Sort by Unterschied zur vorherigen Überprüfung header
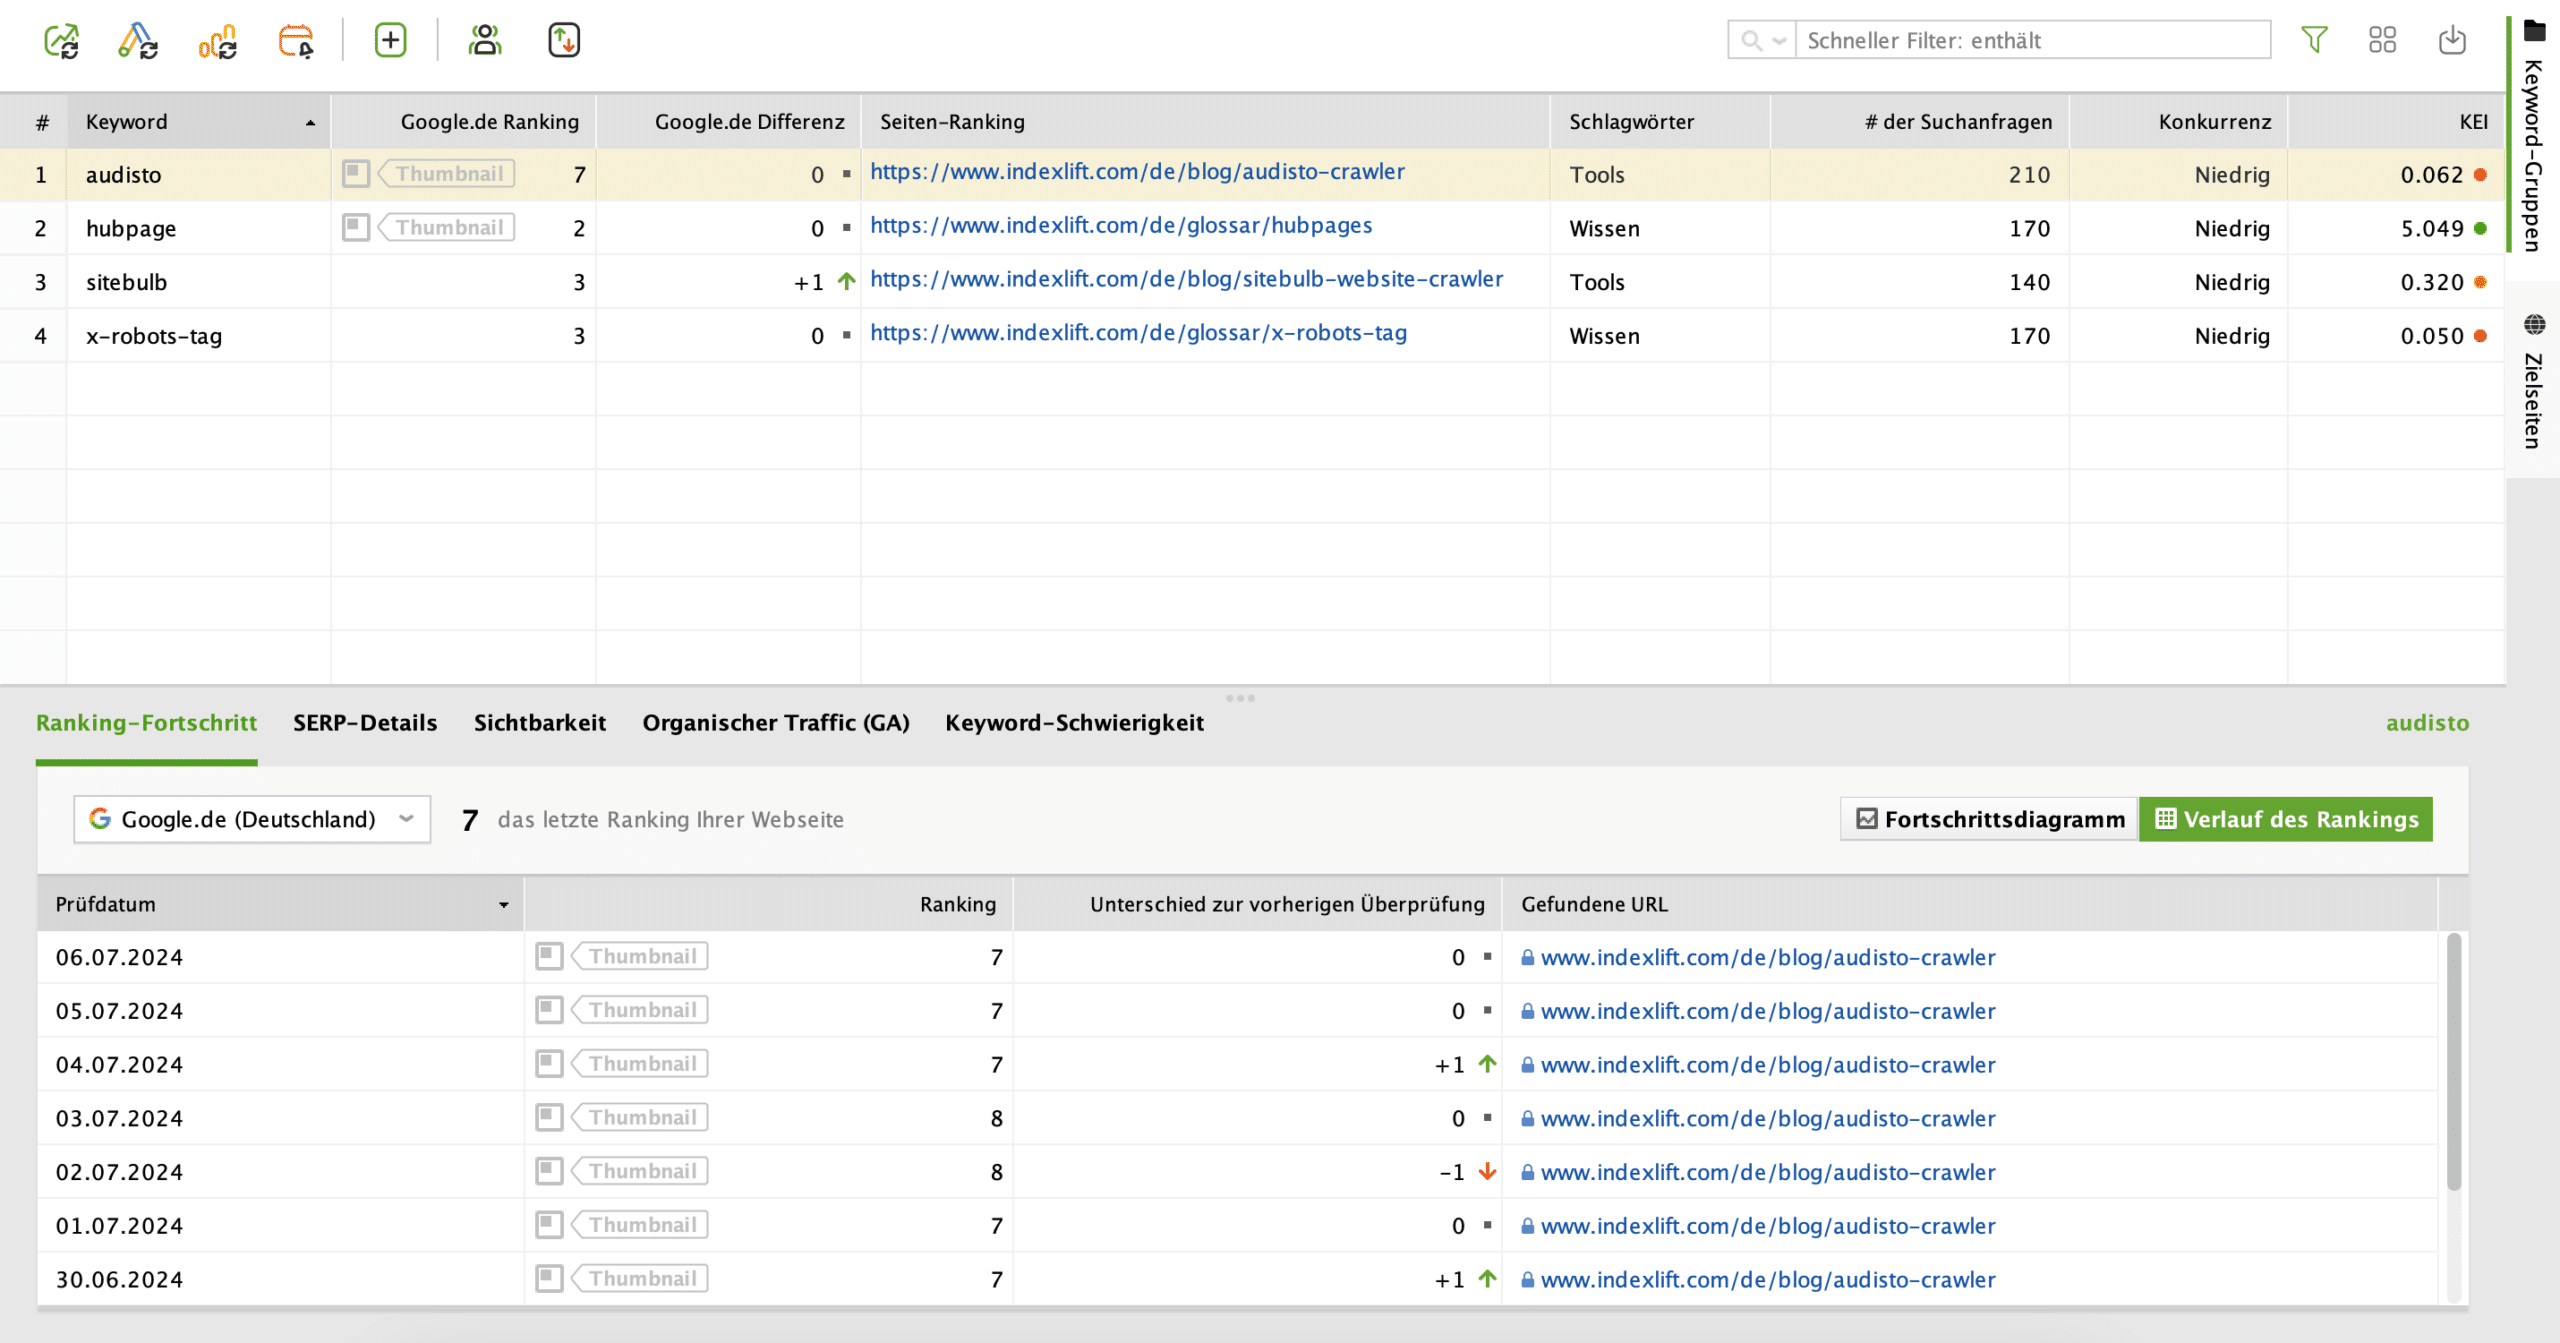Screen dimensions: 2560x1343 [1258, 905]
